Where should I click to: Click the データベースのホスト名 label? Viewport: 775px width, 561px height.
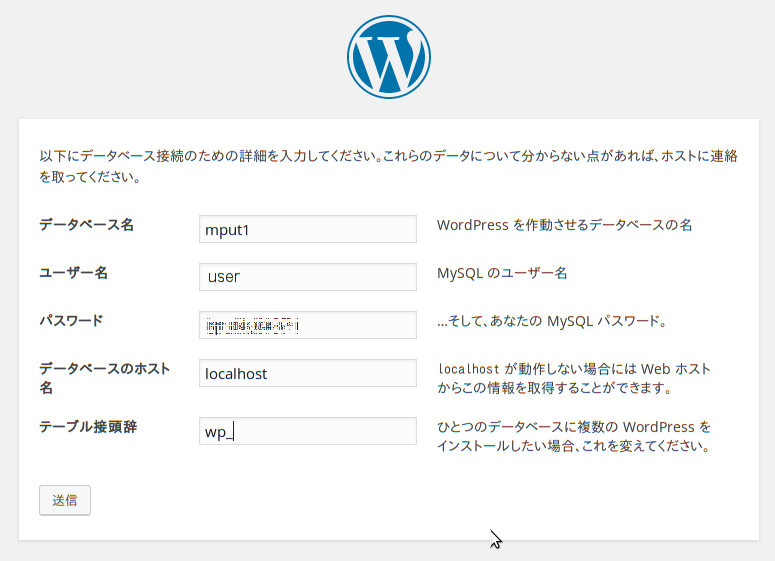pos(105,378)
